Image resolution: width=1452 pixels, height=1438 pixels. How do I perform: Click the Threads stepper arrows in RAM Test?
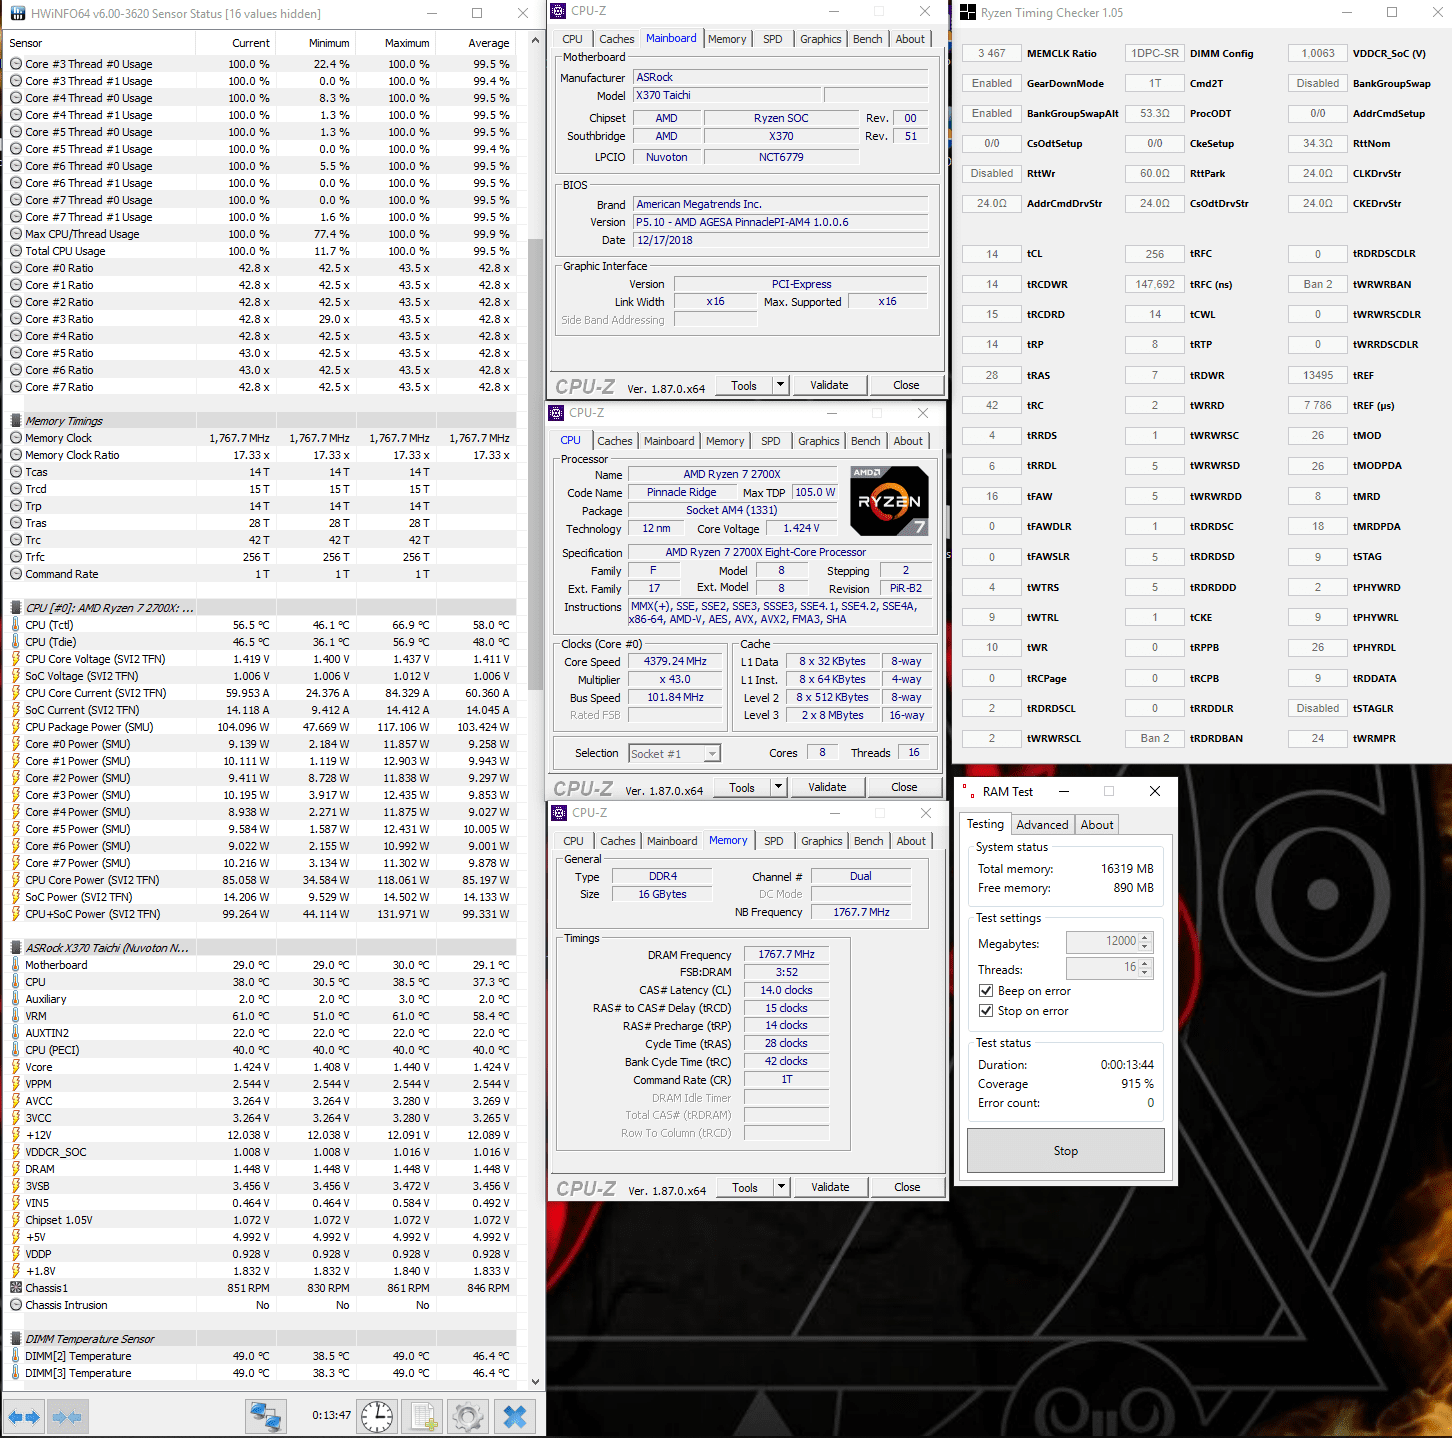click(1146, 968)
